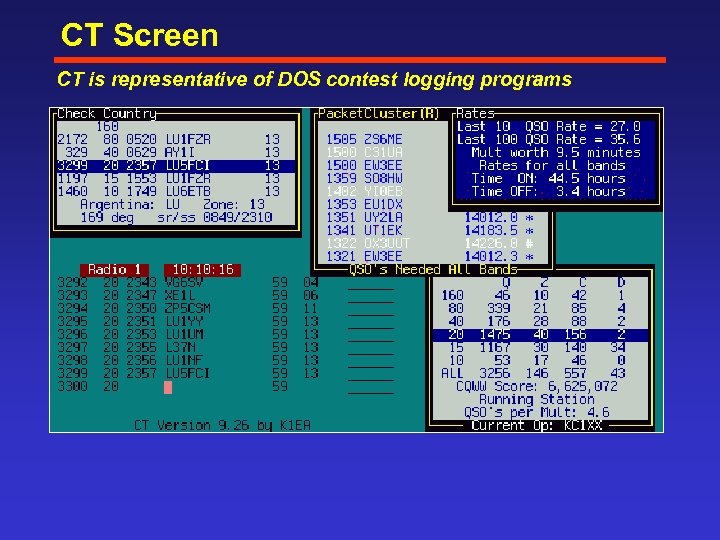The image size is (720, 540).
Task: Select highlighted 3299 LU5FCI row in Check Country
Action: coord(176,165)
